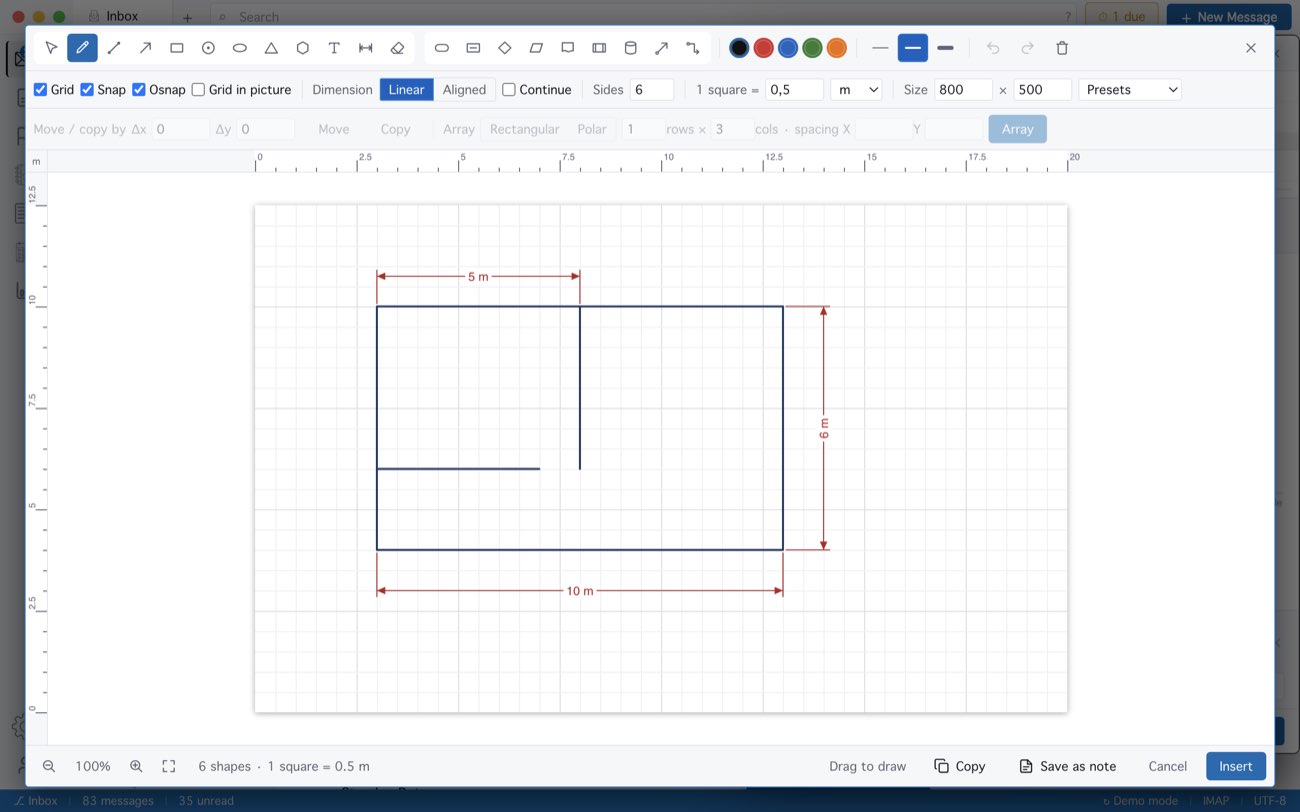Pick the ellipse shape tool
The width and height of the screenshot is (1300, 812).
pyautogui.click(x=240, y=48)
